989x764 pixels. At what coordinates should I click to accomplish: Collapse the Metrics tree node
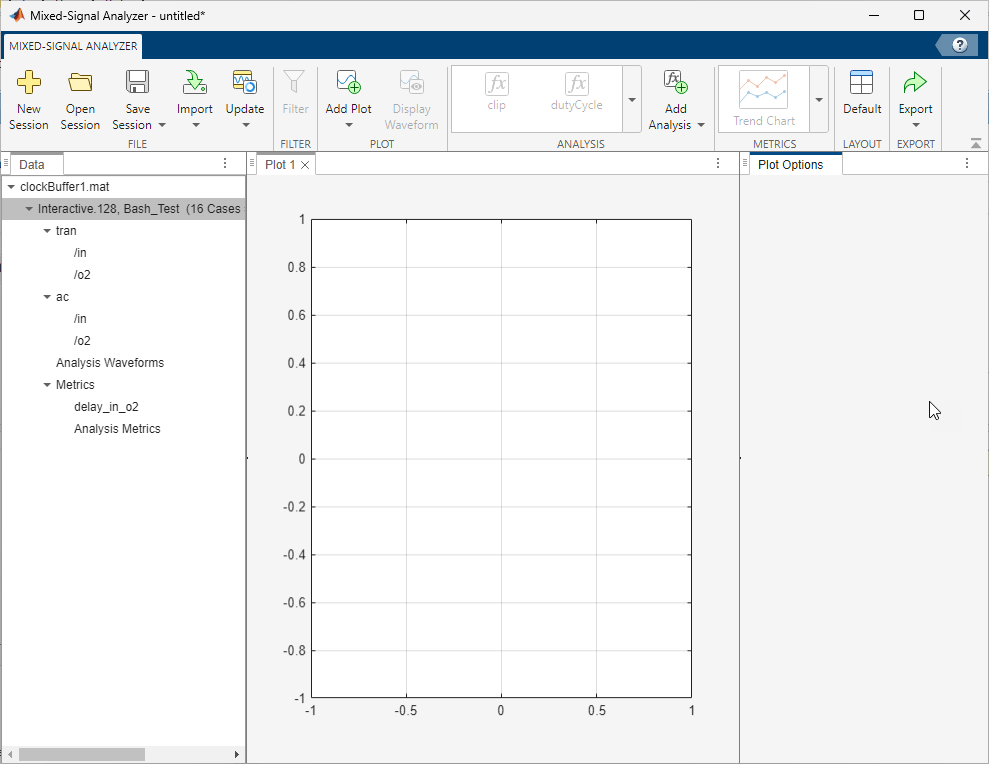[x=47, y=385]
